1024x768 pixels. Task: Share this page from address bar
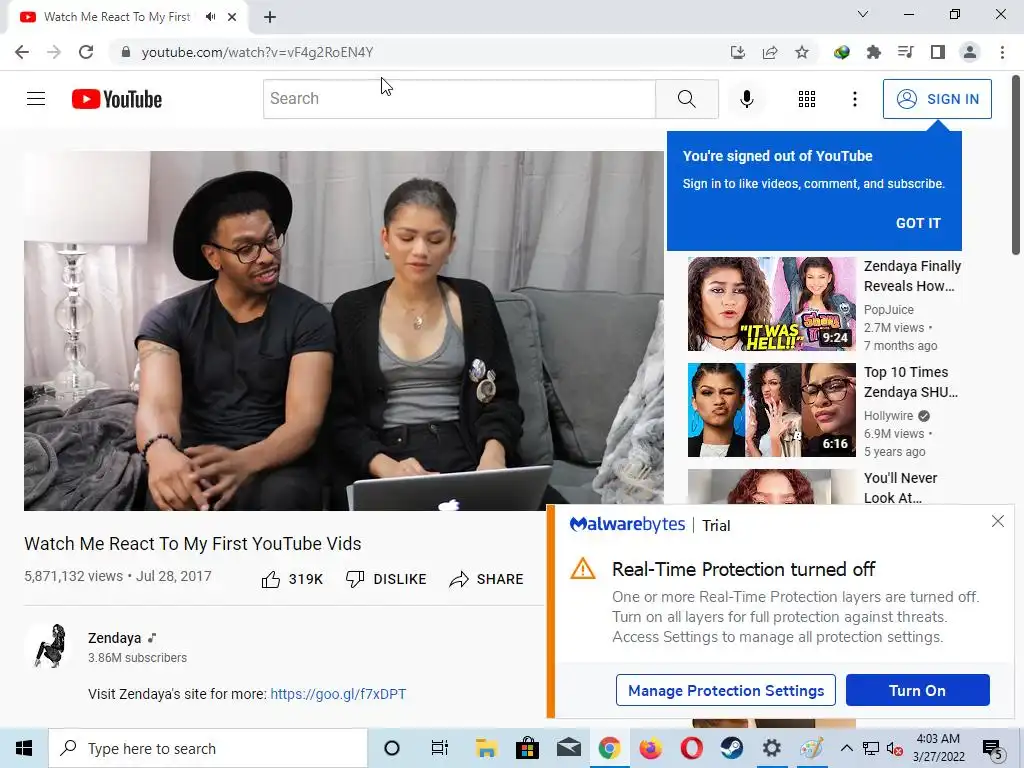pyautogui.click(x=770, y=52)
